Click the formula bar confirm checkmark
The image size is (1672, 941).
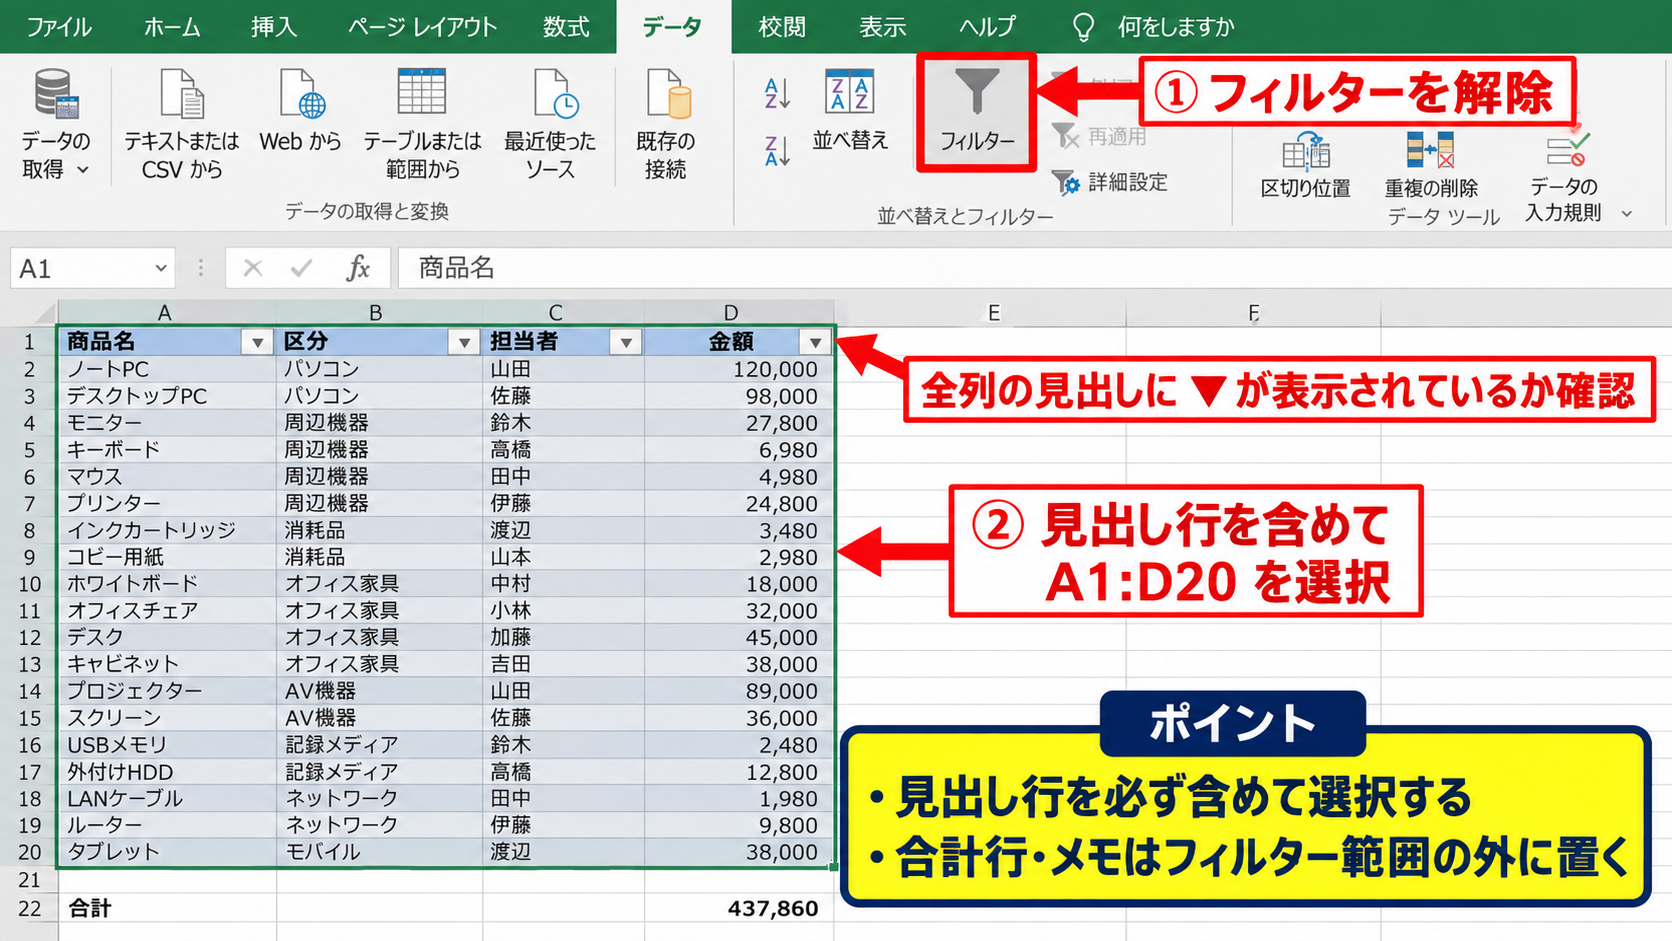[x=301, y=268]
